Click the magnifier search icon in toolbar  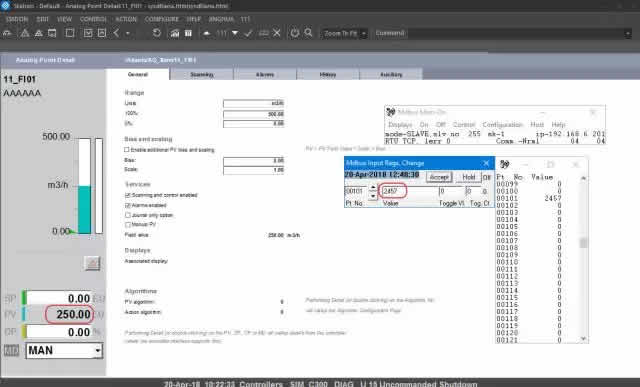(x=309, y=33)
